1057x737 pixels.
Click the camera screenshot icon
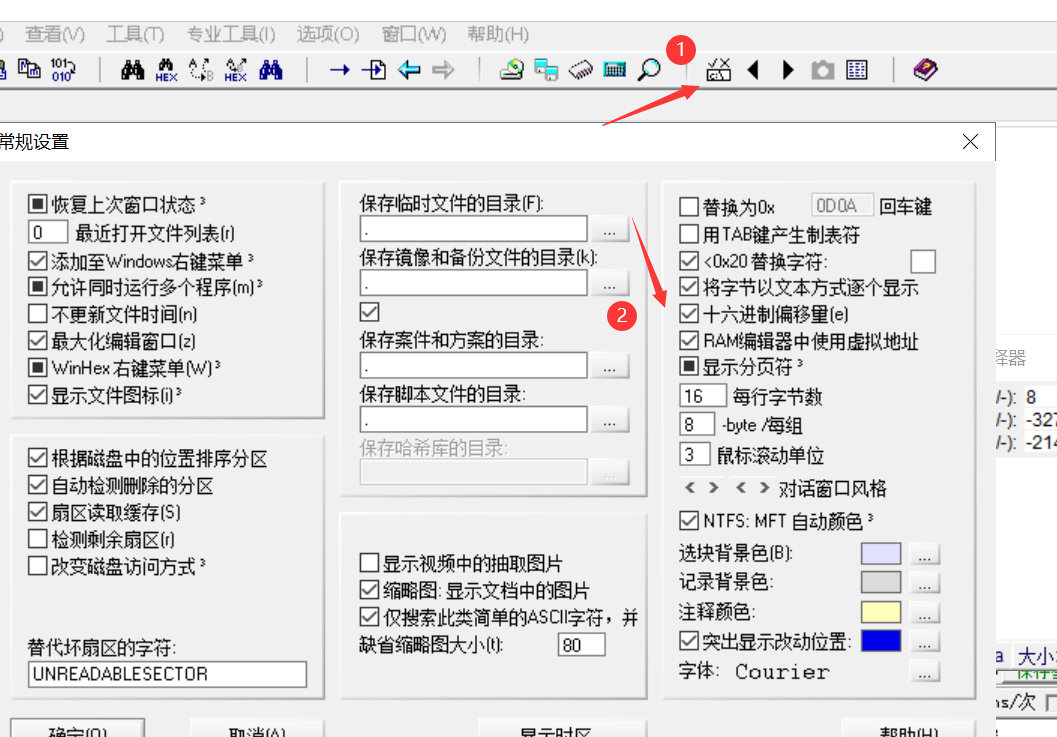coord(821,70)
